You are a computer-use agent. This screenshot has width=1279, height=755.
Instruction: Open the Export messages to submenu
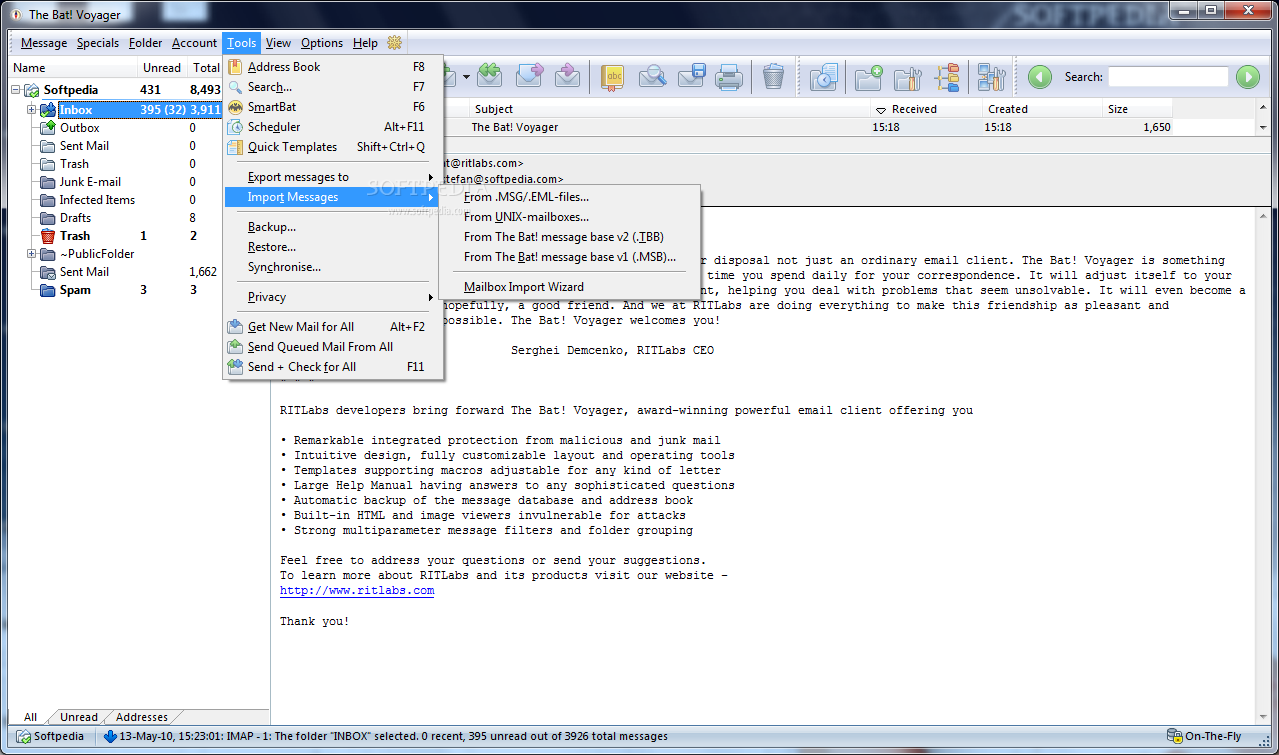click(333, 177)
